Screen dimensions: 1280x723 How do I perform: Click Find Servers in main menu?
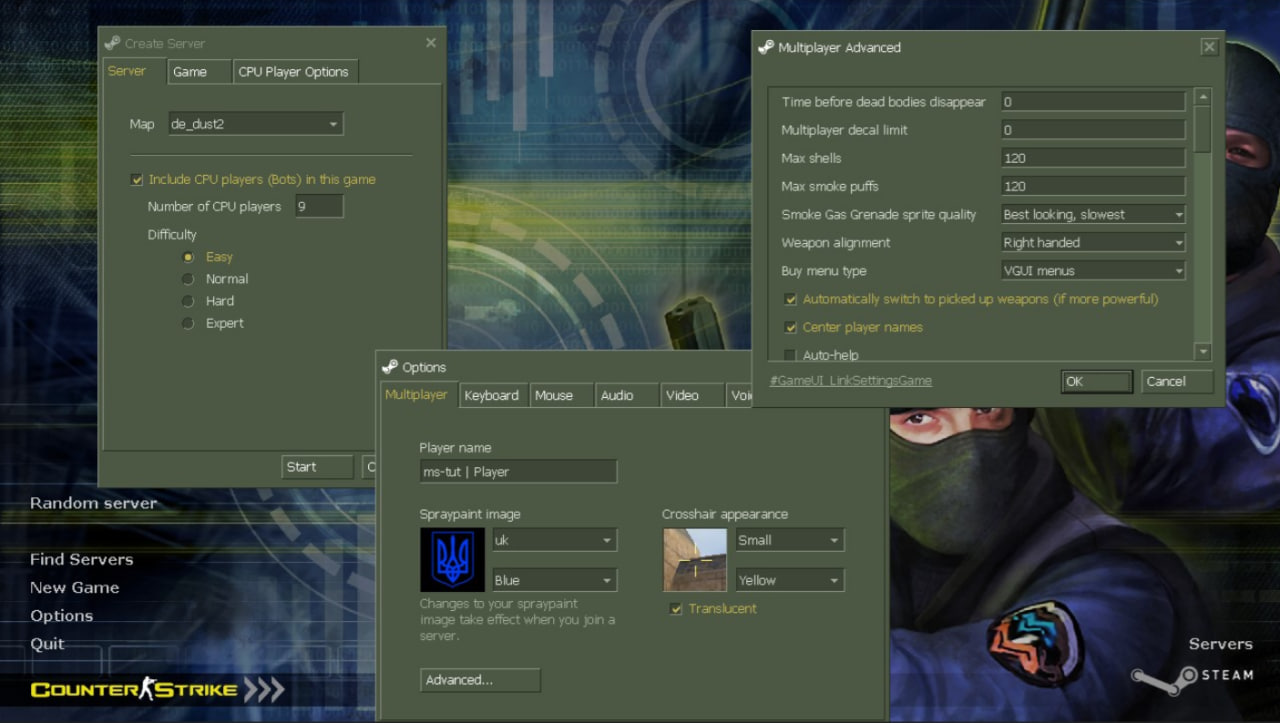click(82, 559)
